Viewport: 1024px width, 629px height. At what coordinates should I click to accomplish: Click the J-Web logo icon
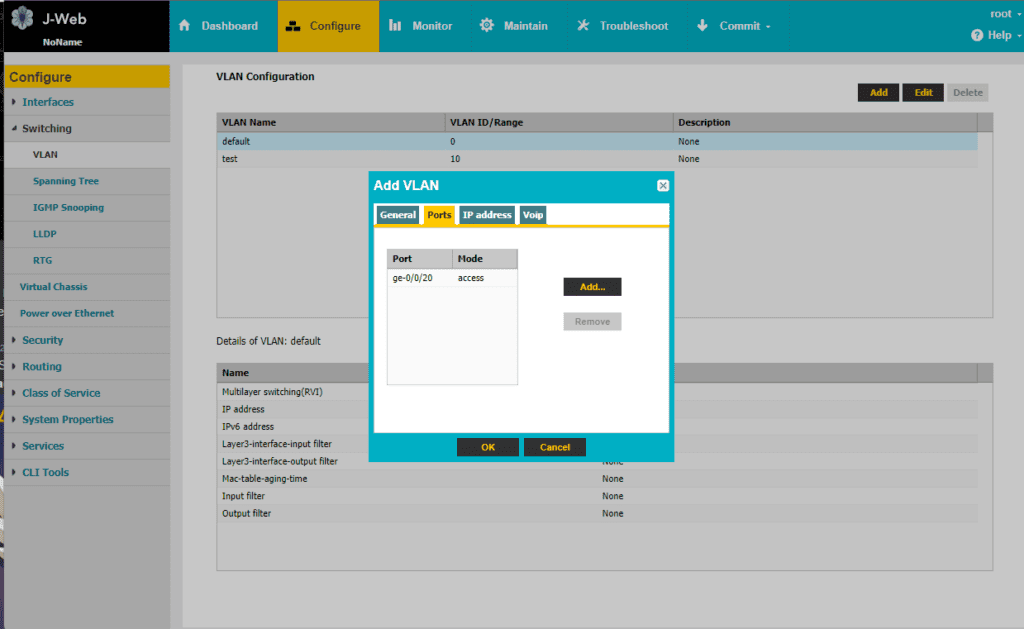coord(22,18)
